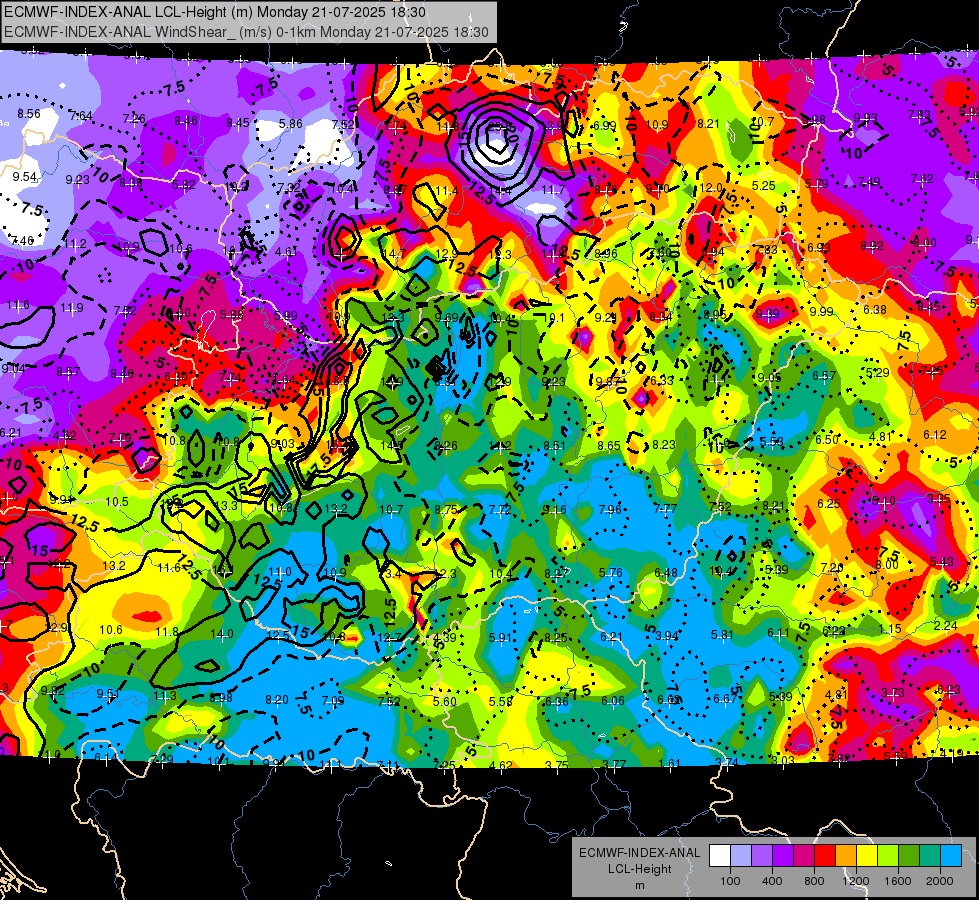979x900 pixels.
Task: Click the grid value 1.61
Action: point(670,763)
